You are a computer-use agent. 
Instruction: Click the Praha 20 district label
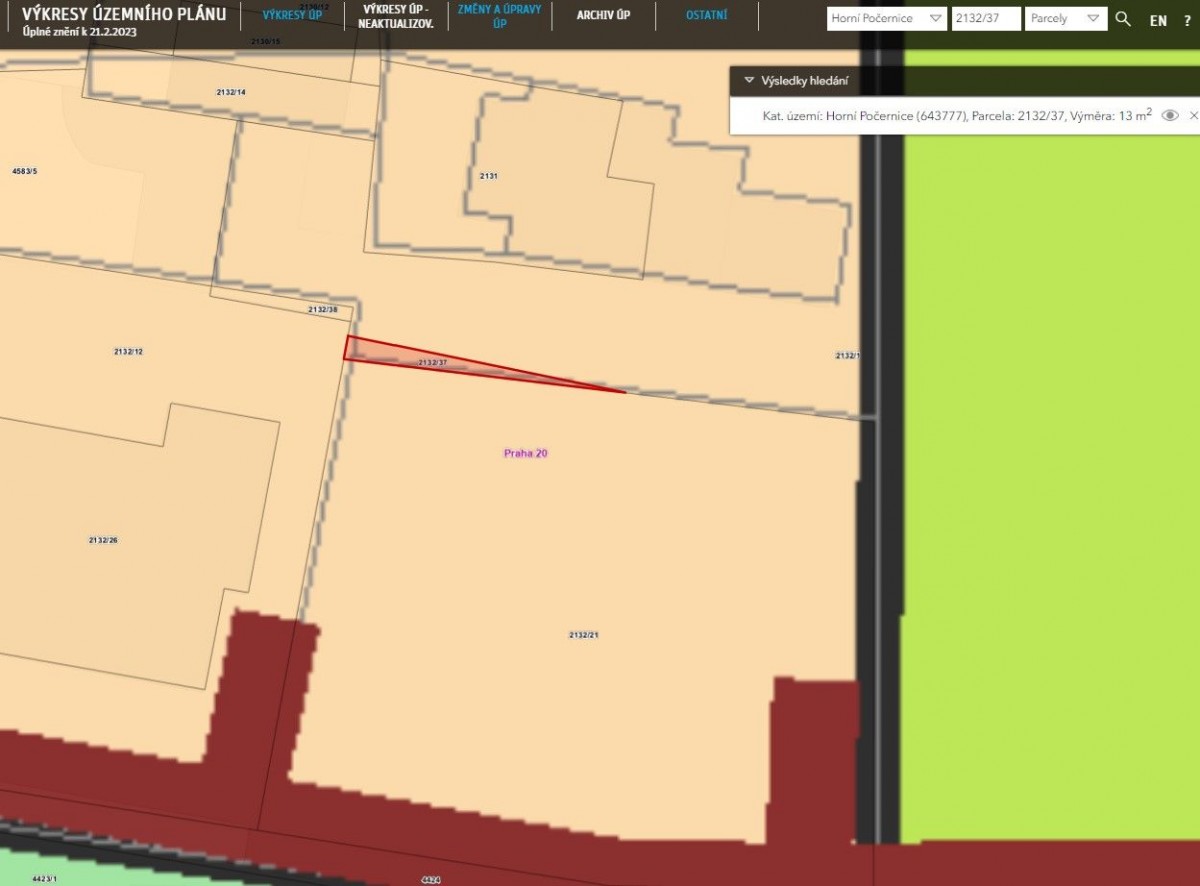pos(525,453)
